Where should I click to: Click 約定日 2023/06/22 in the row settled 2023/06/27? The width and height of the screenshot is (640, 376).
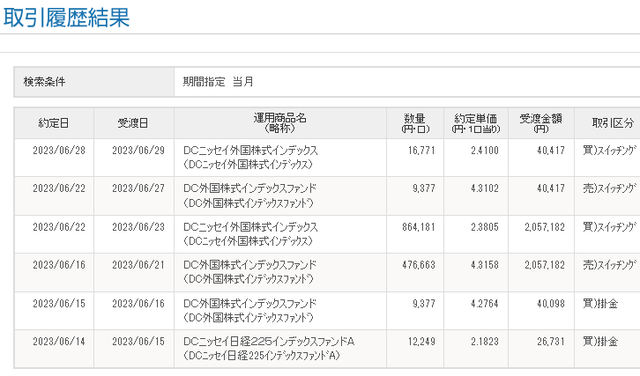point(59,188)
